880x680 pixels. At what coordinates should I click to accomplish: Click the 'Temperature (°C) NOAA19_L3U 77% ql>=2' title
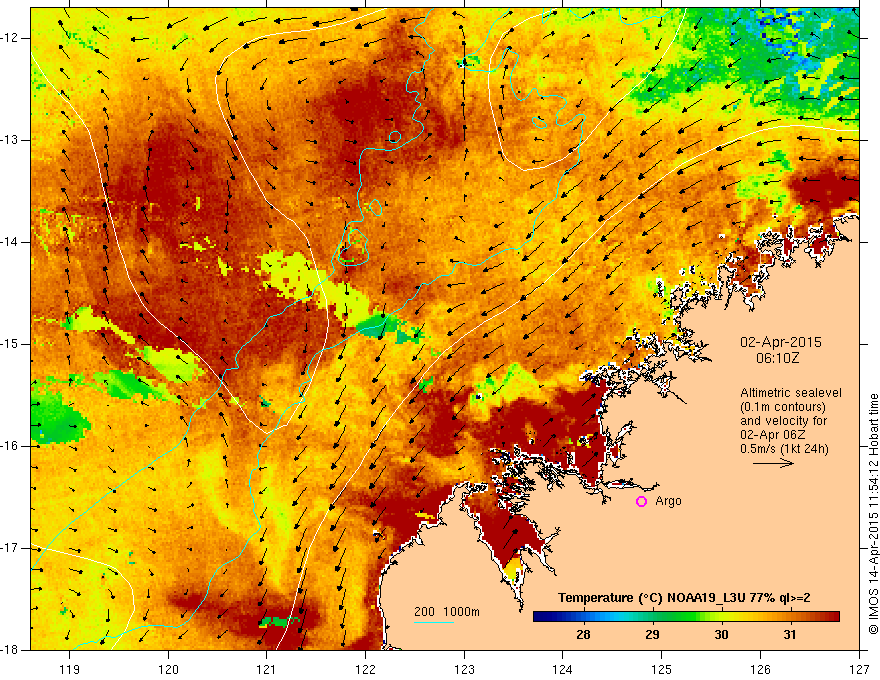tap(684, 598)
